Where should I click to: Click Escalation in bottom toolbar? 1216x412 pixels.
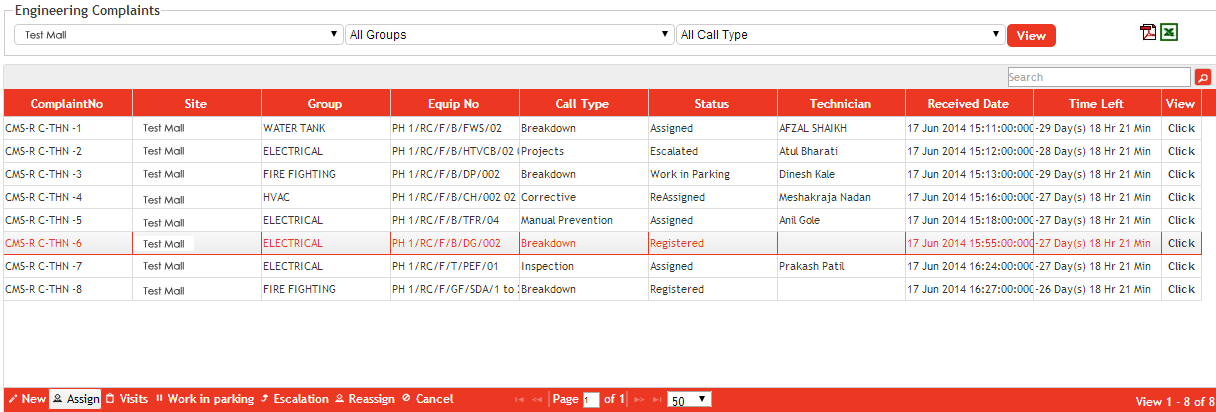point(295,399)
